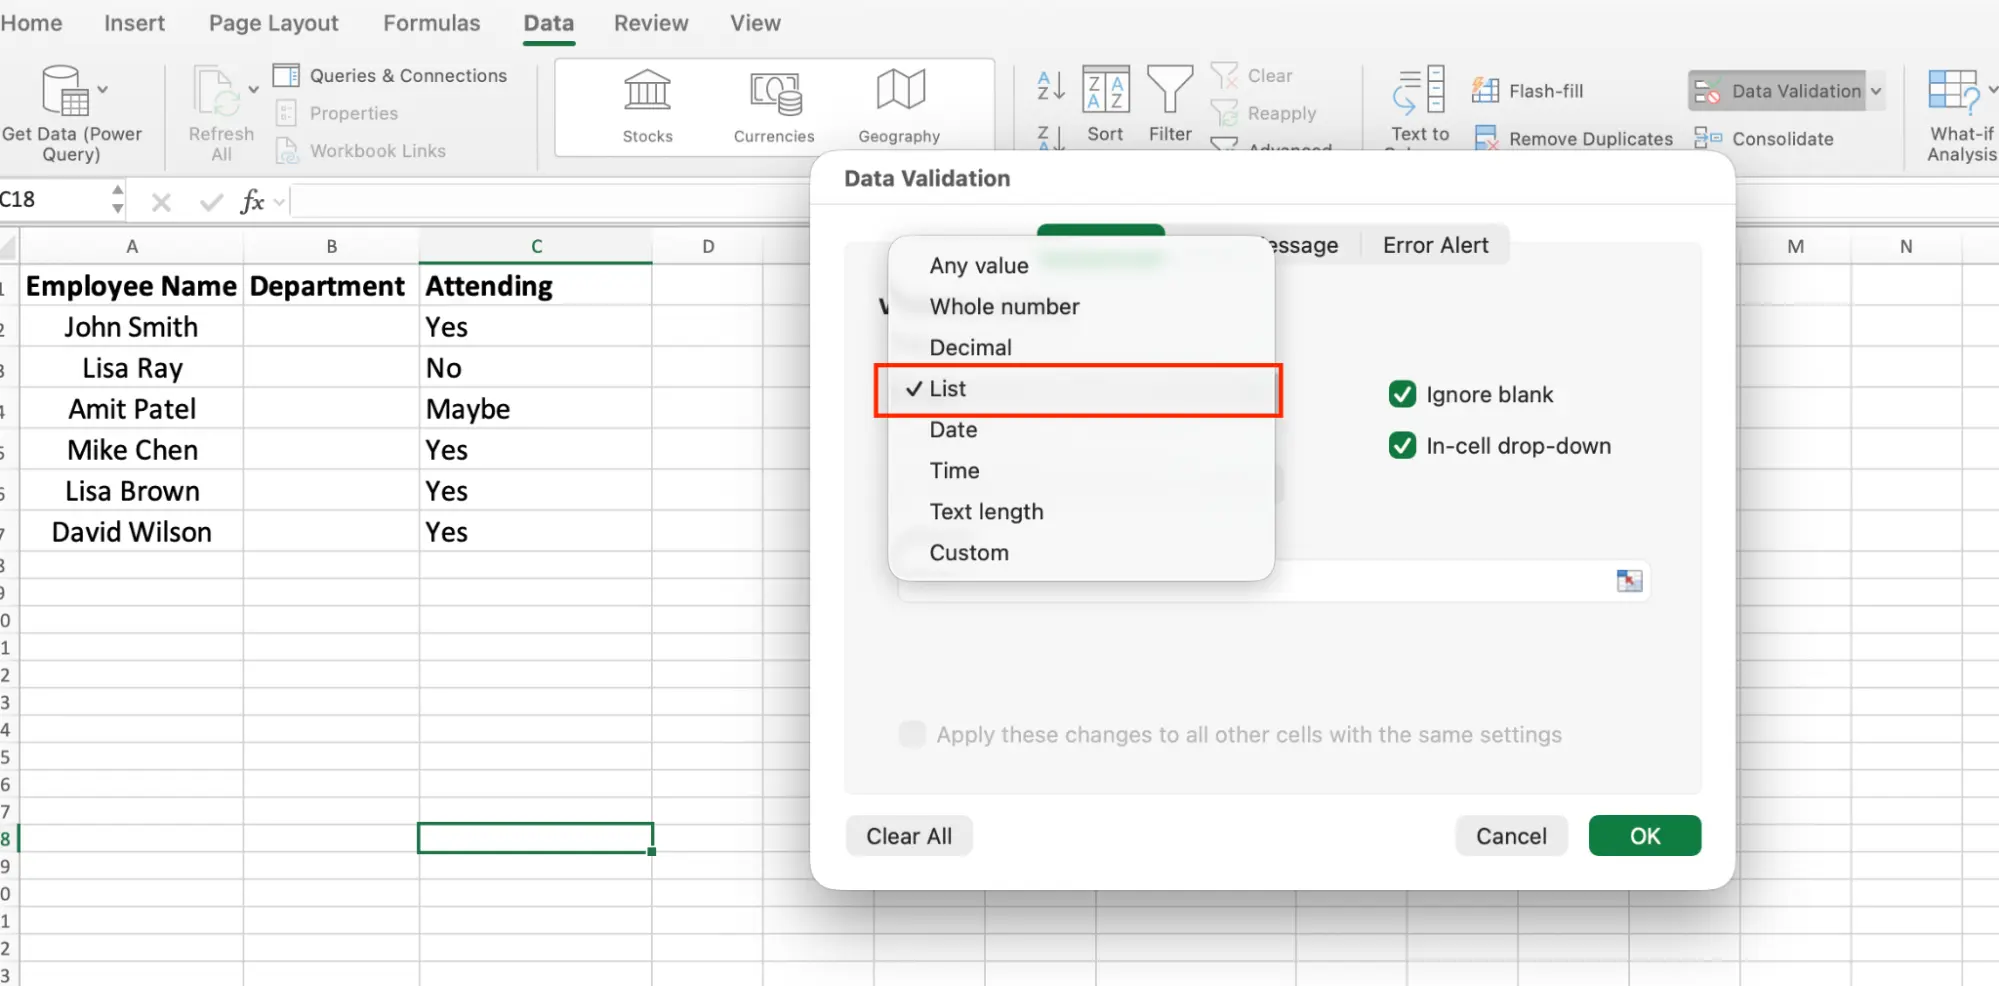
Task: Switch to the Error Alert tab
Action: coord(1435,244)
